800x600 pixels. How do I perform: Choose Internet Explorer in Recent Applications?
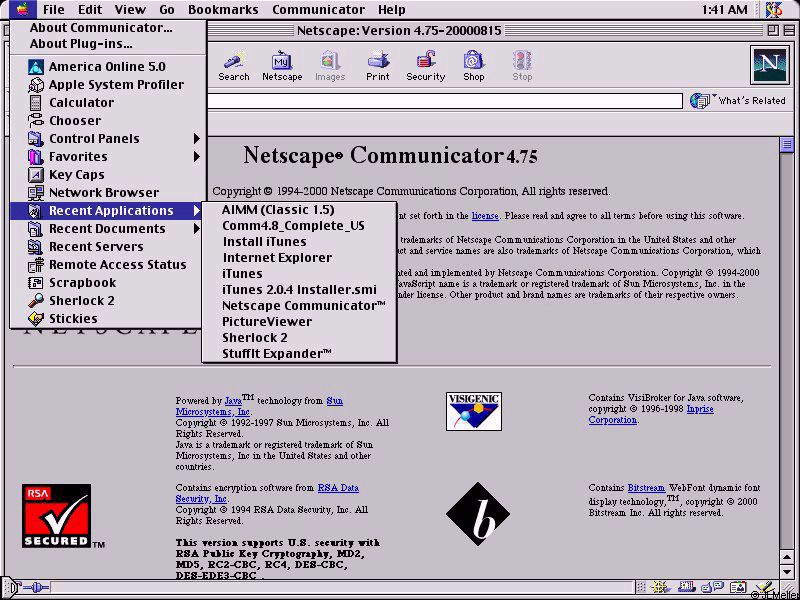click(x=299, y=258)
